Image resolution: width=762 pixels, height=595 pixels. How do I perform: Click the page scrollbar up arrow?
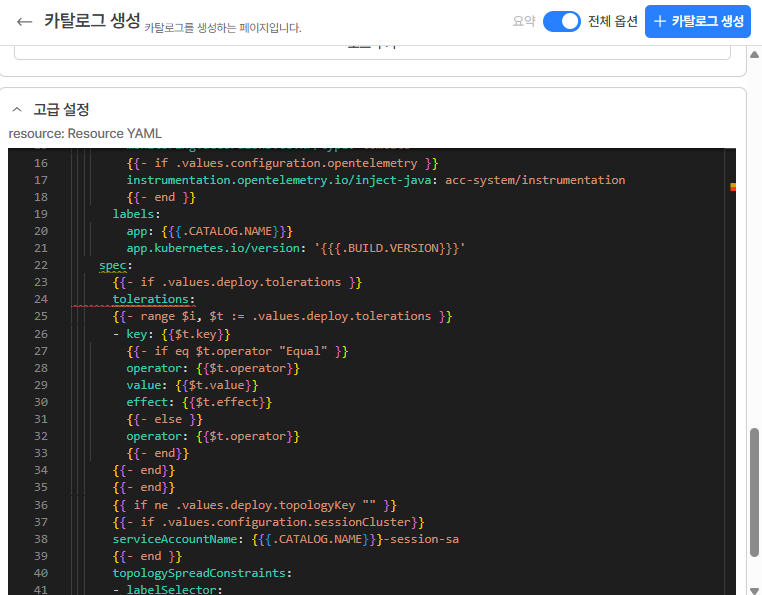point(754,54)
